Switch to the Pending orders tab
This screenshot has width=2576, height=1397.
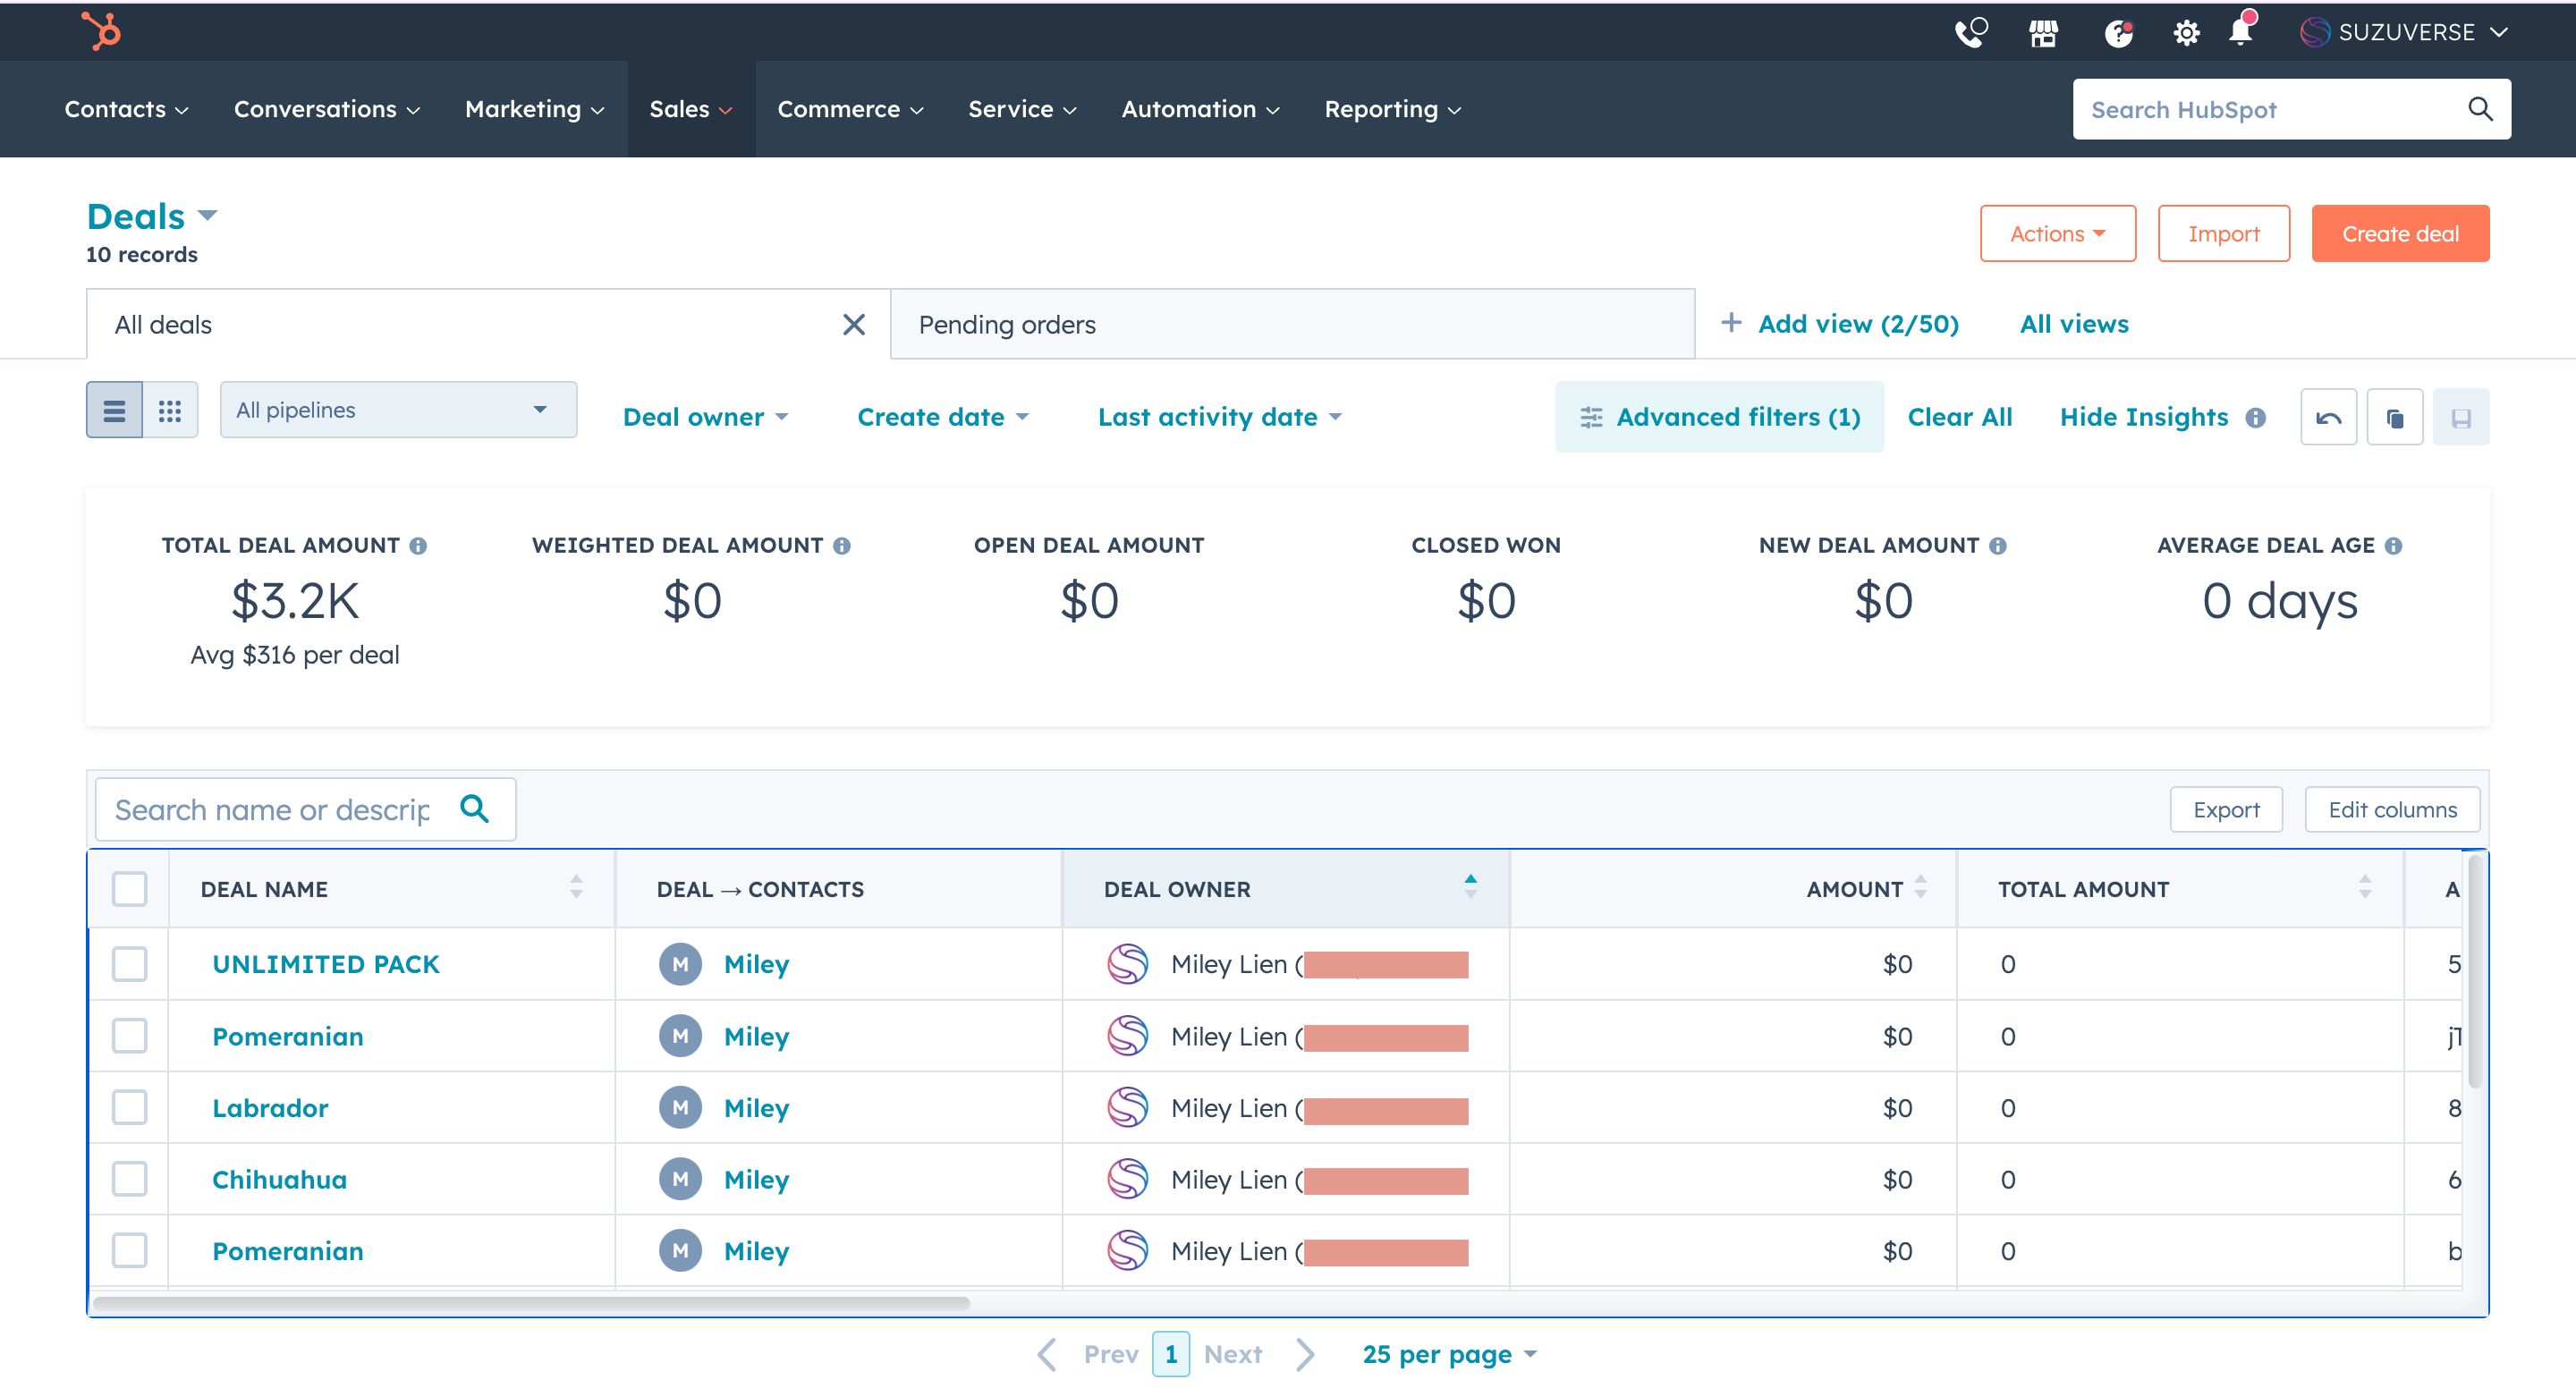pos(1007,324)
